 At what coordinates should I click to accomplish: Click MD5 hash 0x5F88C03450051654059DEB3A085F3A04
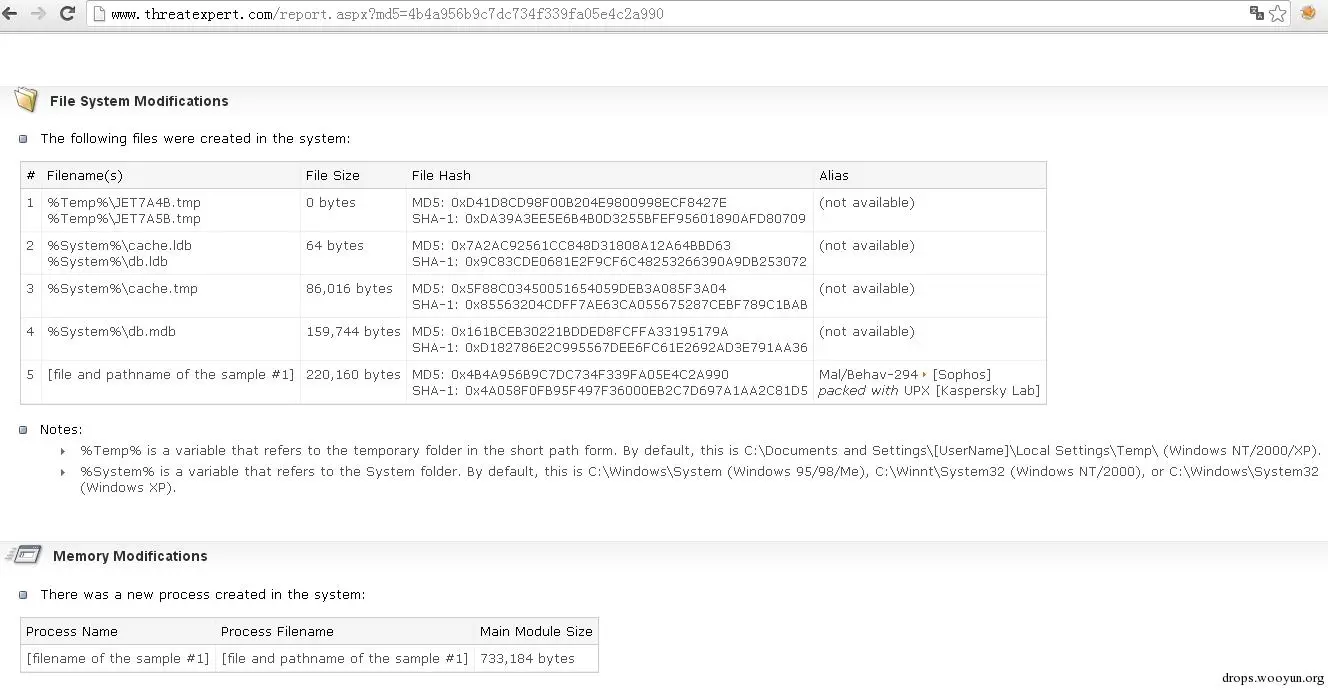point(569,289)
